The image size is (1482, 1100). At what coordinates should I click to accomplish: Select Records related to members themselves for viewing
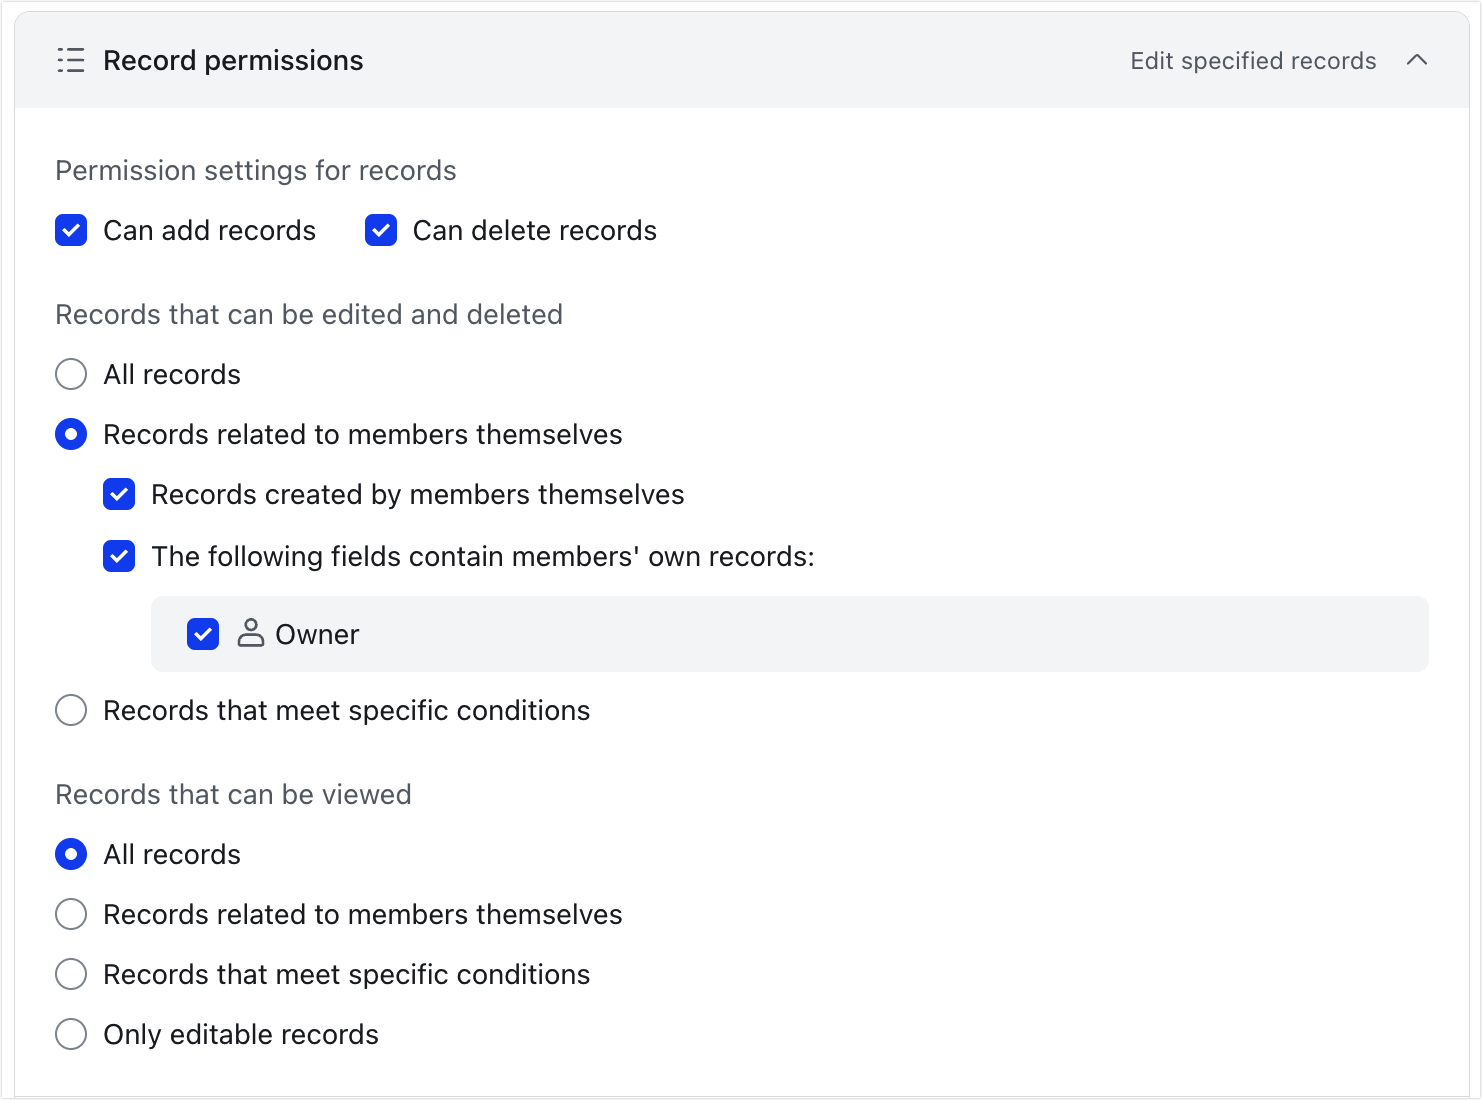71,914
